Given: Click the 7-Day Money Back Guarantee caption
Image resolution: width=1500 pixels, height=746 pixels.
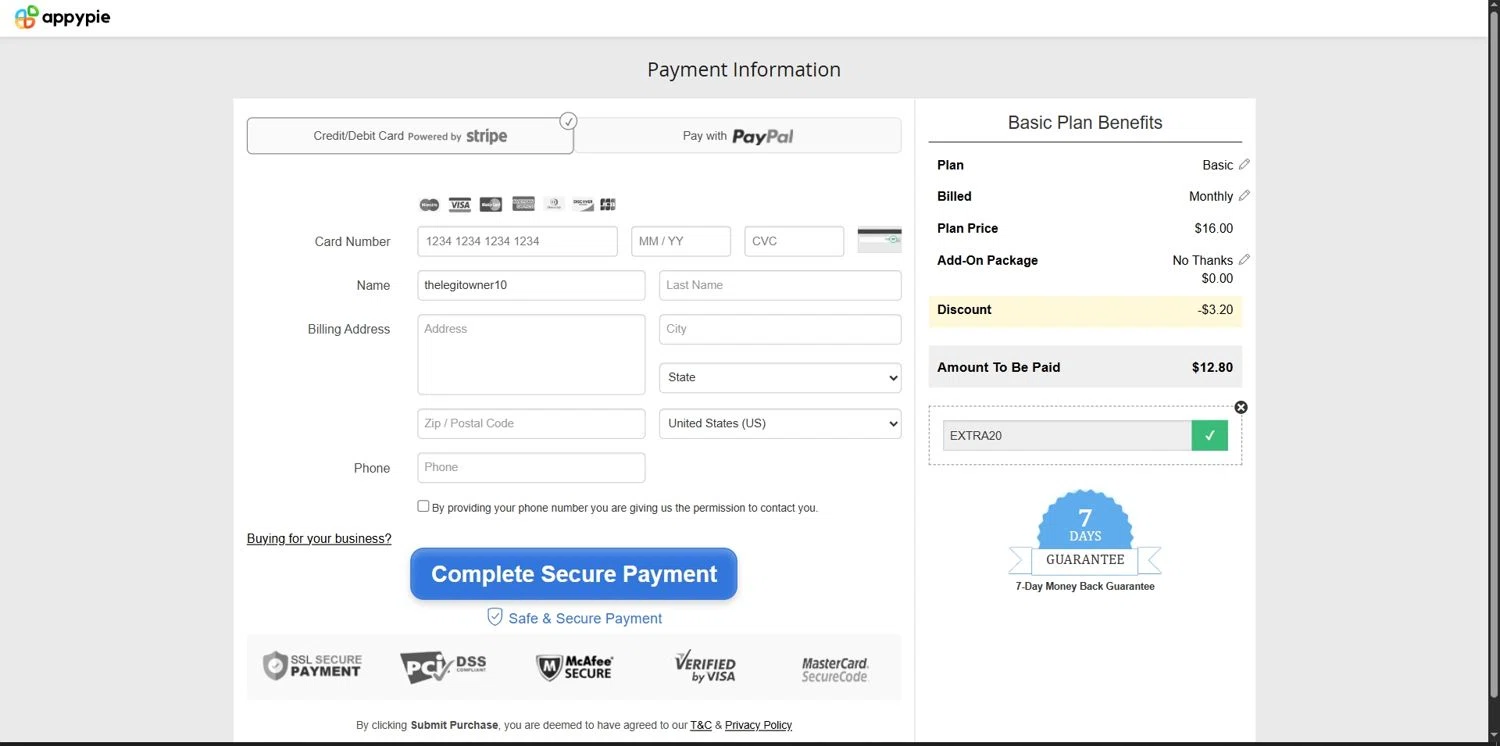Looking at the screenshot, I should 1085,586.
